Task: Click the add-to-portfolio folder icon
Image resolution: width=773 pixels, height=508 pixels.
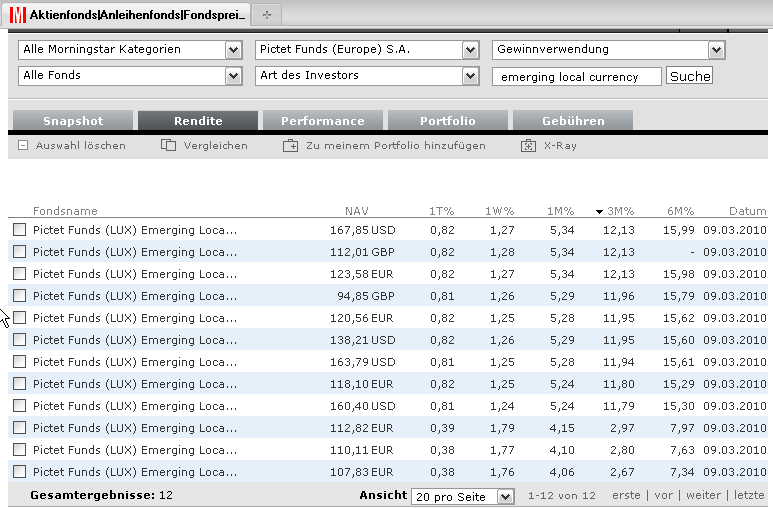Action: [290, 145]
